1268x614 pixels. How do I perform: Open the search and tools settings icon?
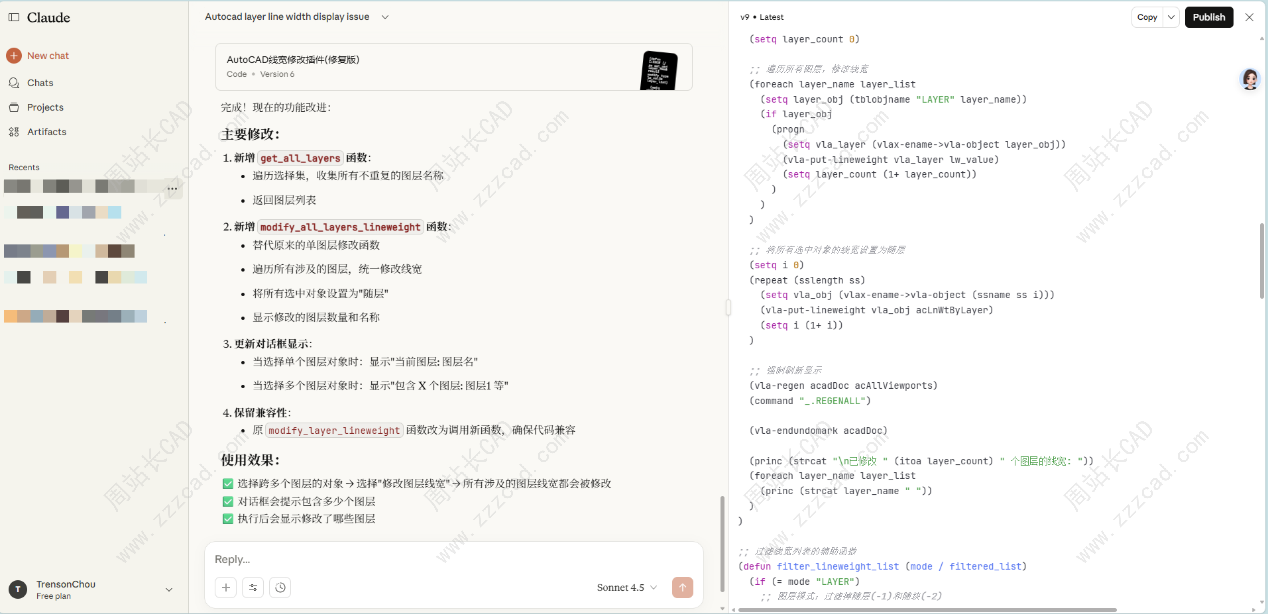pyautogui.click(x=253, y=588)
